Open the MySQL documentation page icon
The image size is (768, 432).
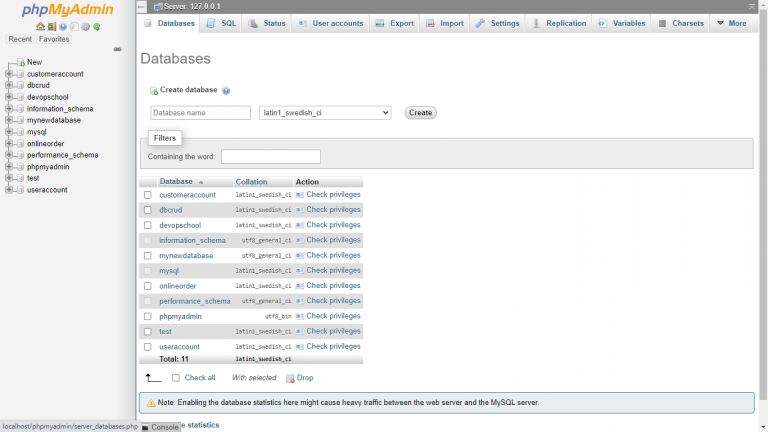[74, 26]
